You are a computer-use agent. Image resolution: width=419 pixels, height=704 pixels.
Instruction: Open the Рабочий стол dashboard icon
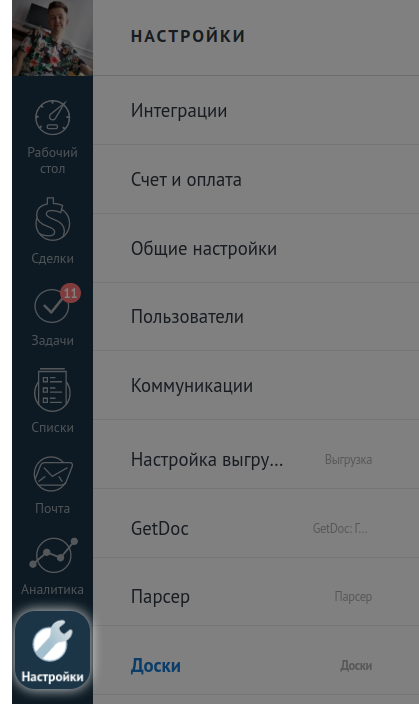53,118
